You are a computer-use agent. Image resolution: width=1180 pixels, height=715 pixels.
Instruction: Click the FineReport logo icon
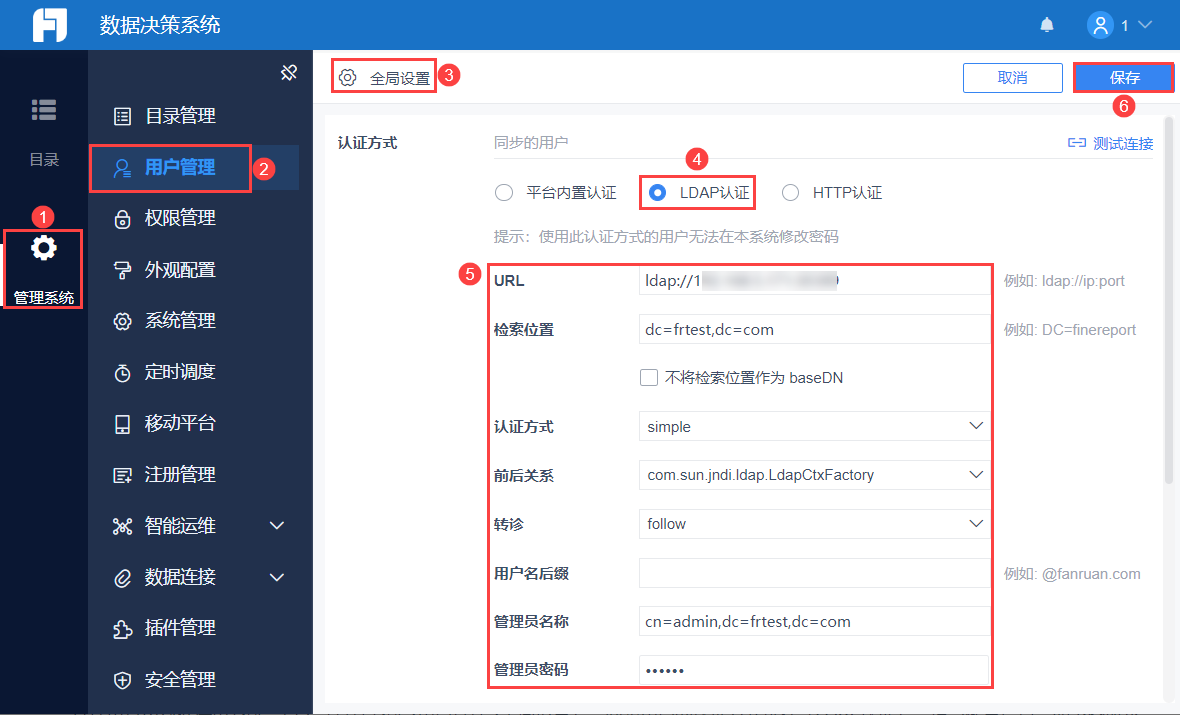[x=50, y=25]
